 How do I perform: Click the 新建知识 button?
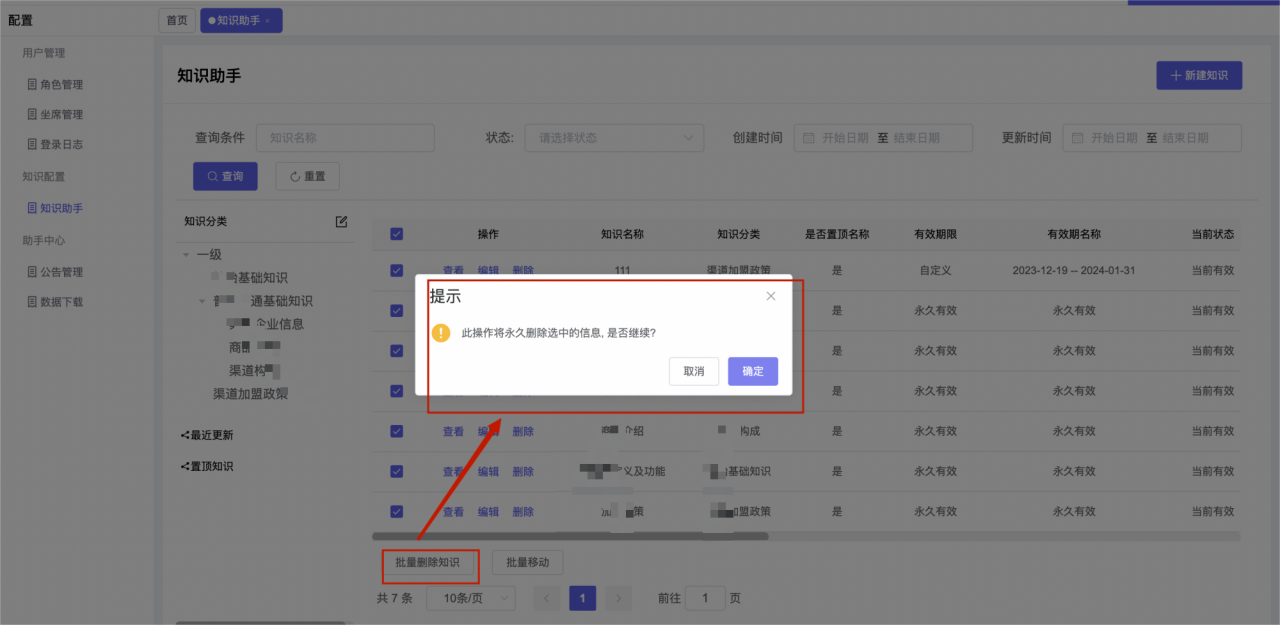(1199, 76)
